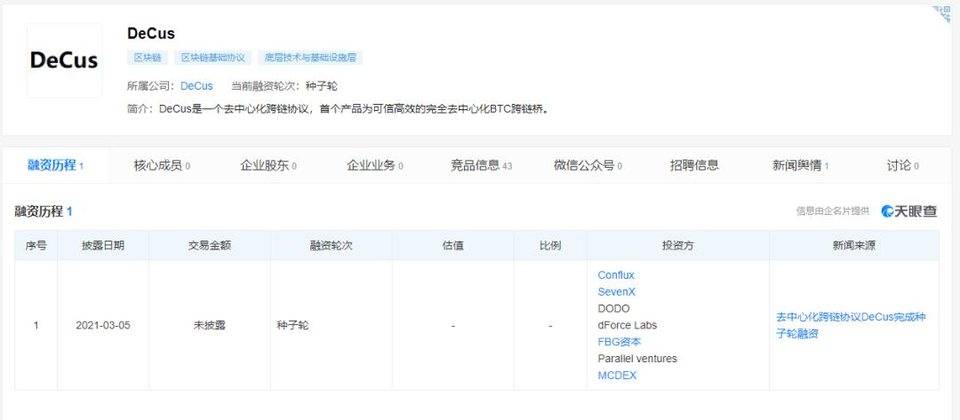Click the 比例 column header

tap(550, 246)
